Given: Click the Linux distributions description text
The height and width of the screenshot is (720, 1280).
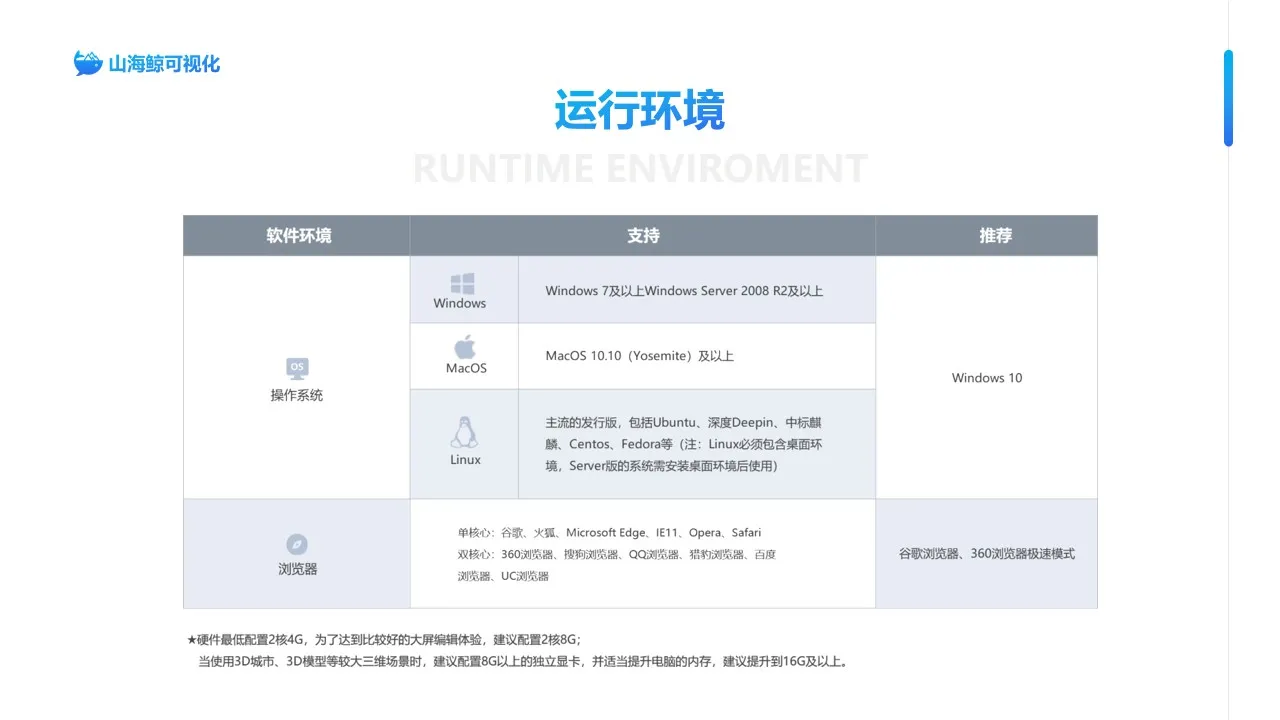Looking at the screenshot, I should 683,444.
